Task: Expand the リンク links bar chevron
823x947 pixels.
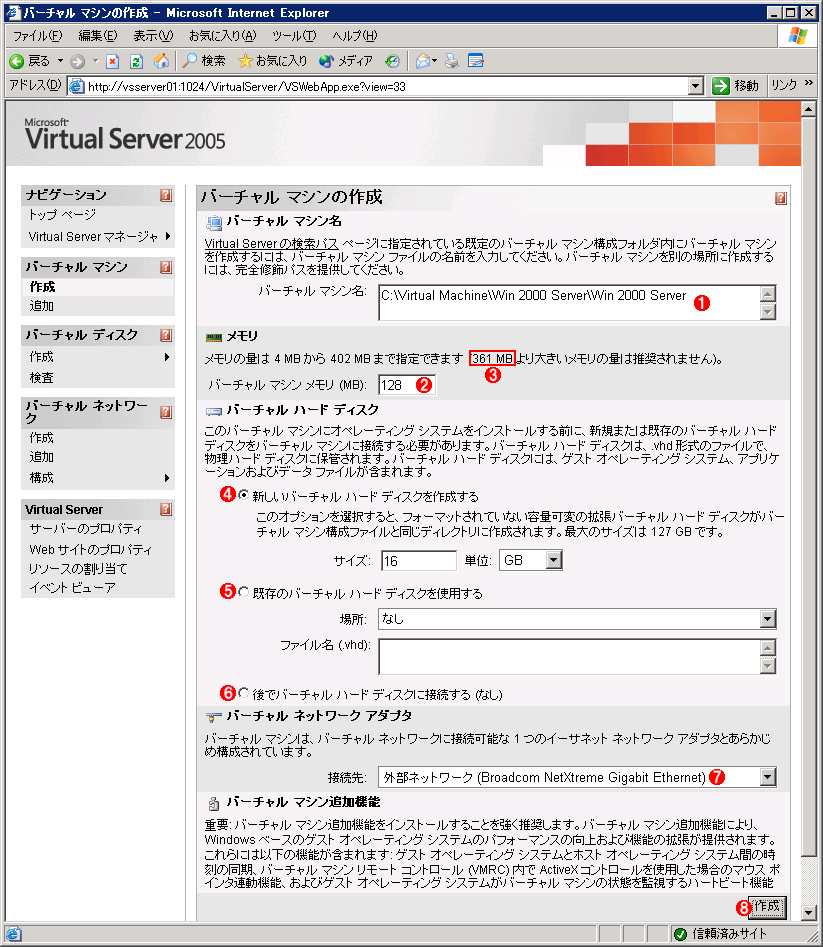Action: click(x=809, y=84)
